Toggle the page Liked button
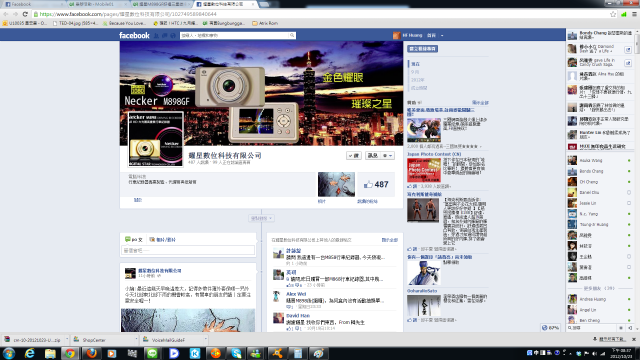The image size is (640, 360). [354, 156]
